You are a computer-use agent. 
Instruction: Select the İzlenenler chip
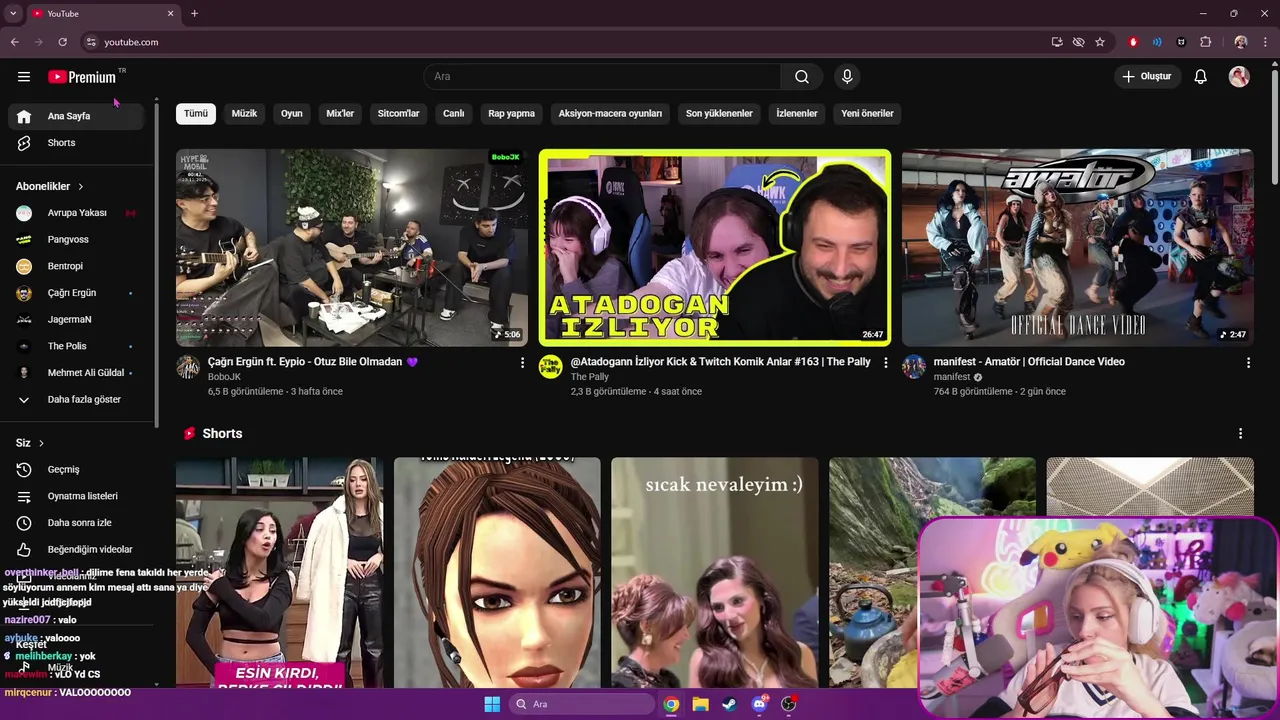click(797, 113)
